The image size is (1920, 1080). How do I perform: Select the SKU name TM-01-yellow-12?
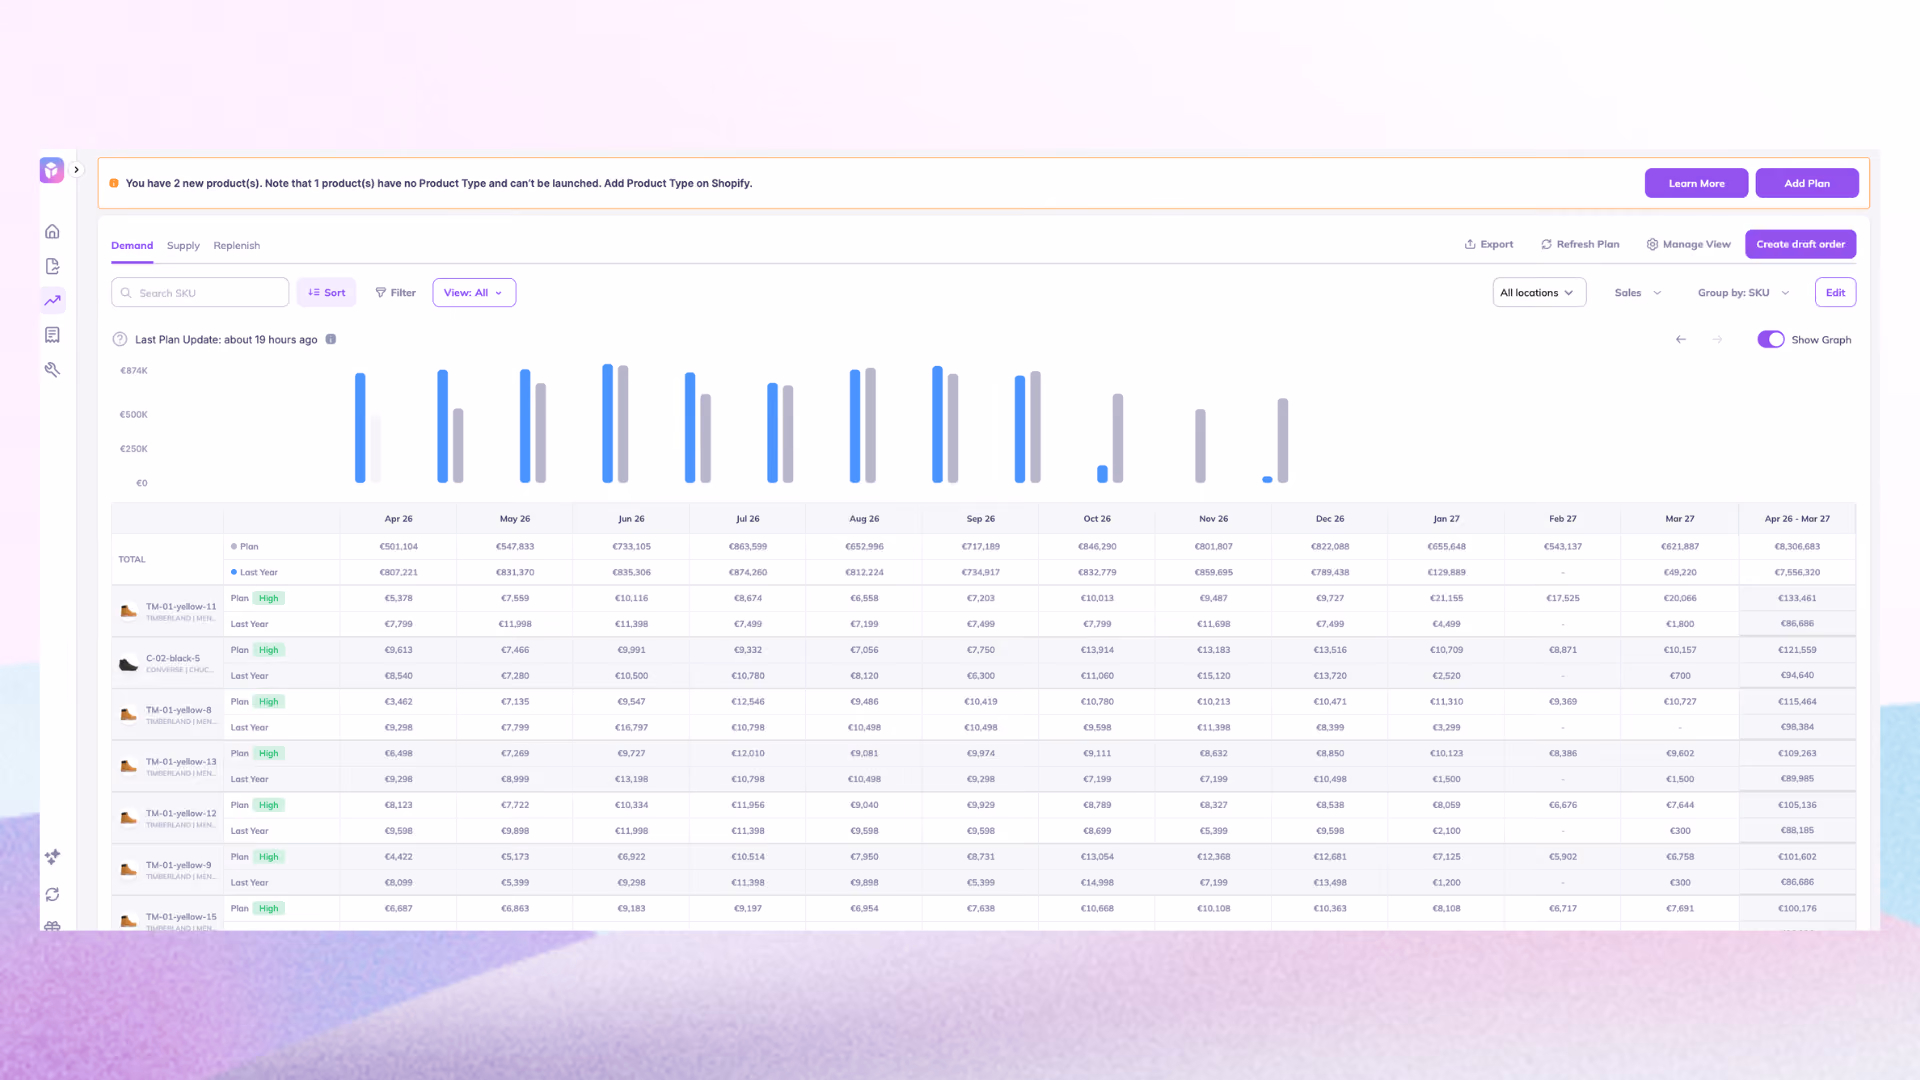pos(181,814)
